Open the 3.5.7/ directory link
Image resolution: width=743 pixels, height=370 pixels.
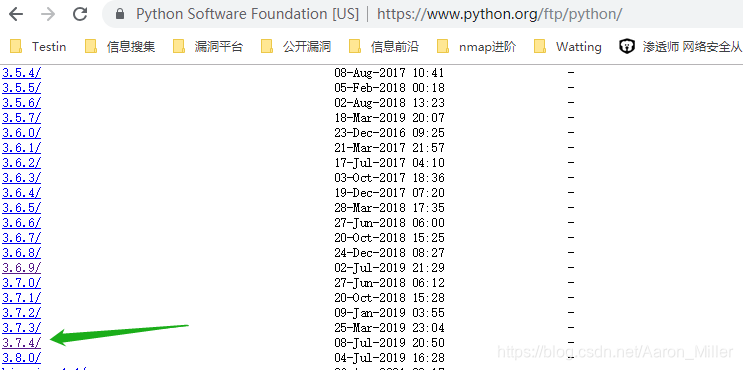(x=21, y=118)
